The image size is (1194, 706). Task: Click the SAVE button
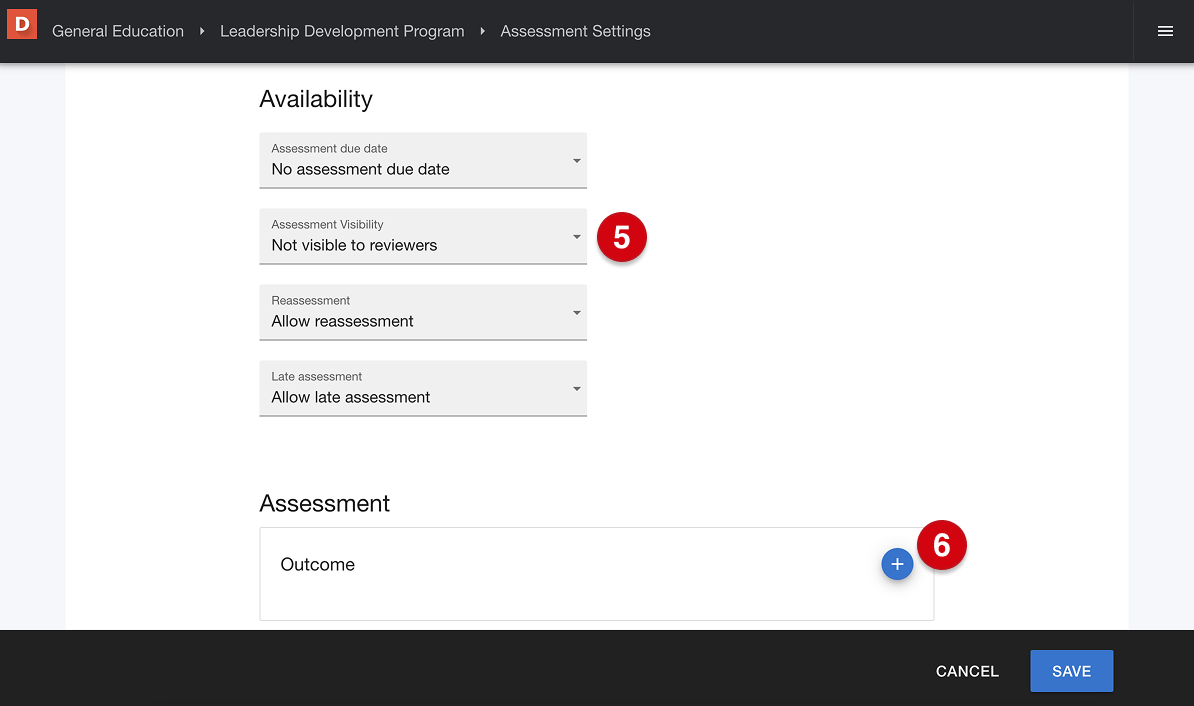coord(1071,671)
